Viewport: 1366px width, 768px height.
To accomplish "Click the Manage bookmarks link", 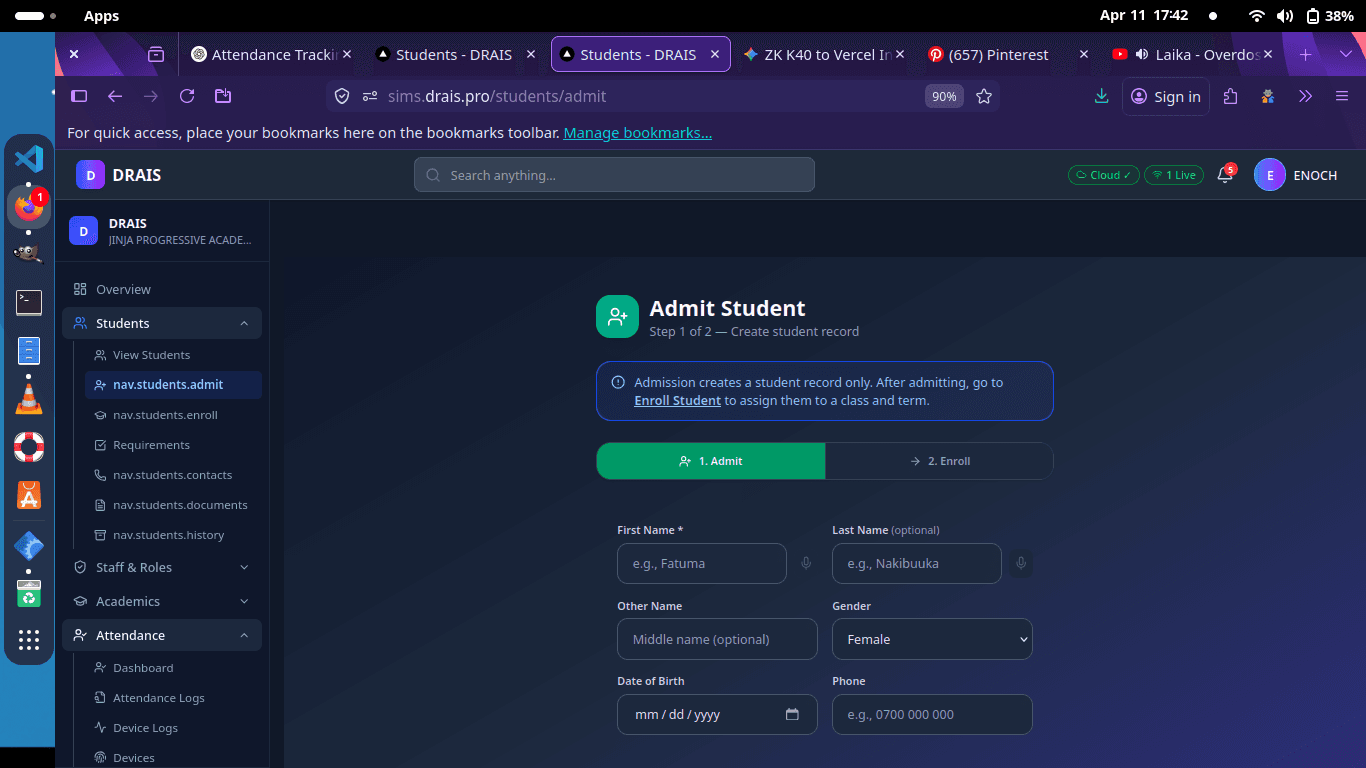I will coord(637,133).
